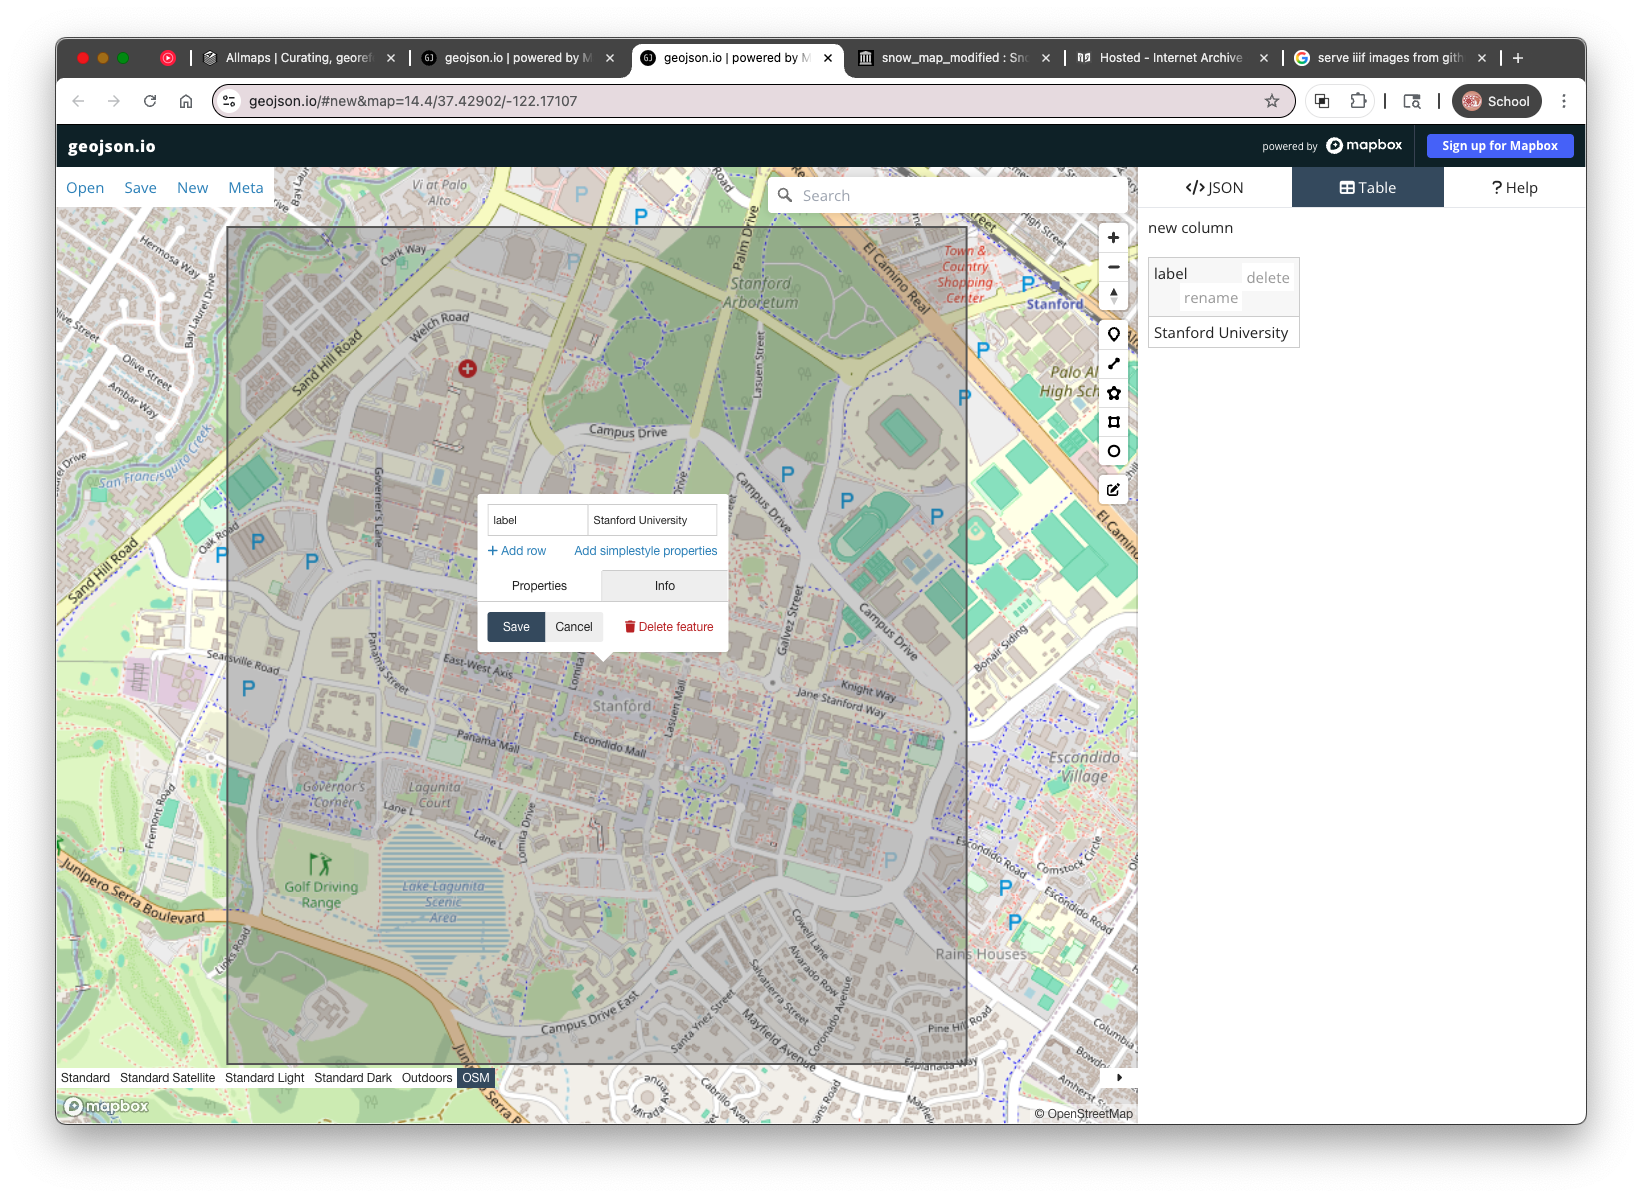Open Chrome extensions puzzle icon
This screenshot has width=1642, height=1198.
click(x=1358, y=101)
